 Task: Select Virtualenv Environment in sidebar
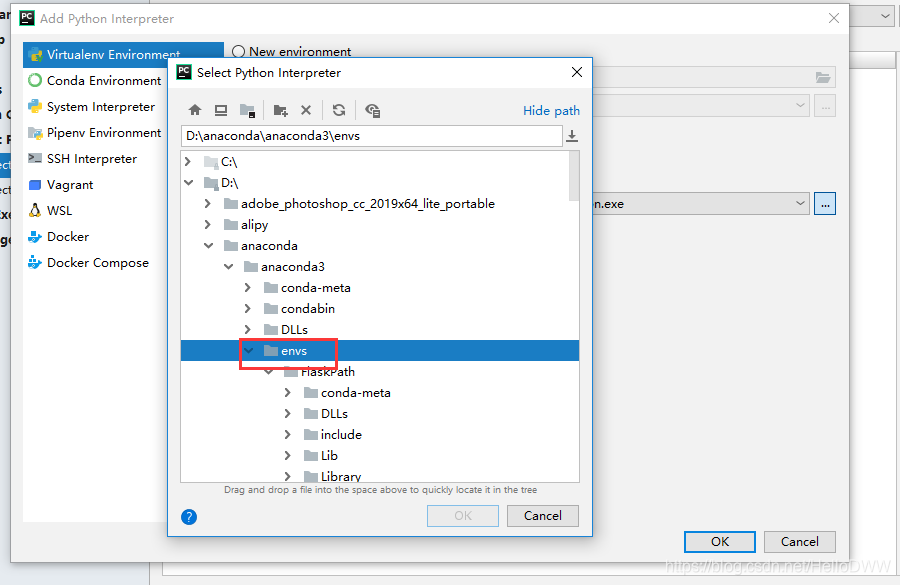(x=123, y=55)
